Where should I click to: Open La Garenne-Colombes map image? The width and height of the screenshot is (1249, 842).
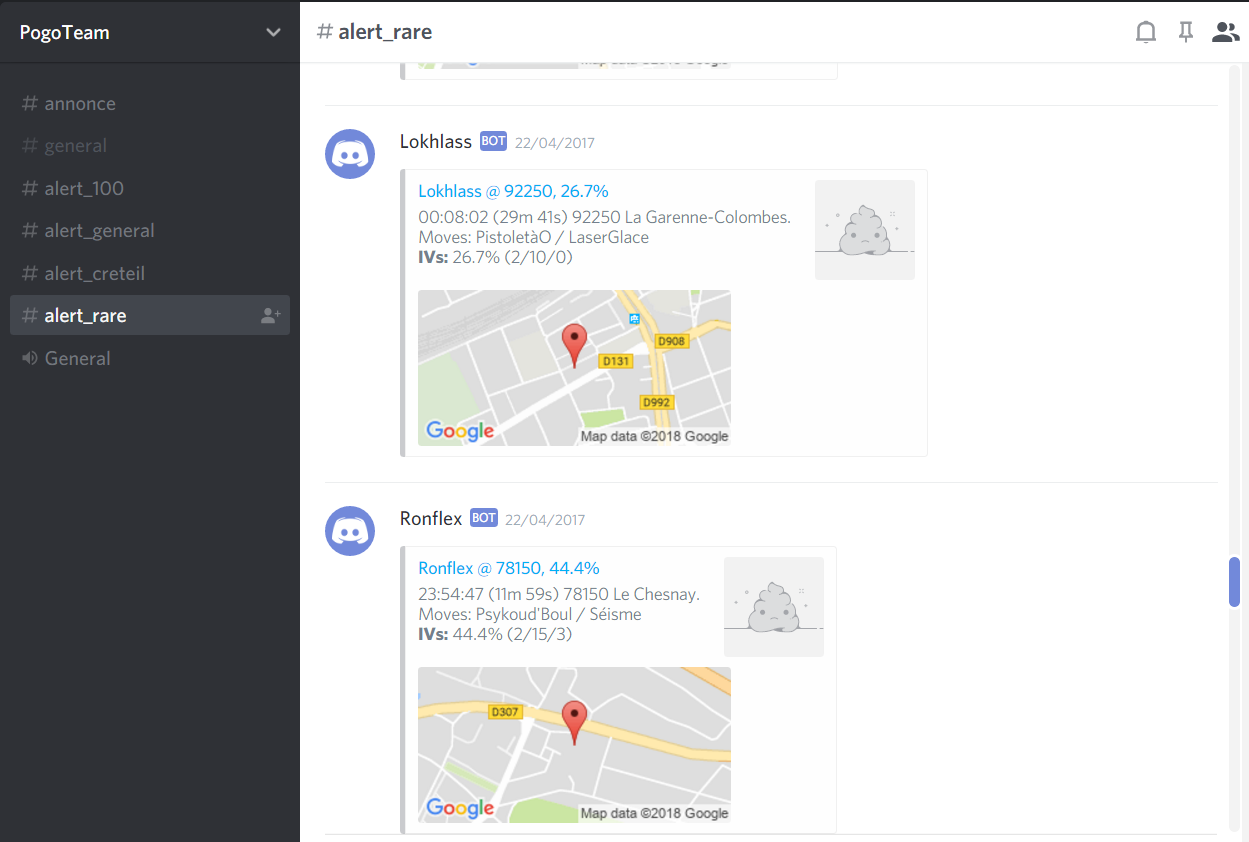coord(574,368)
